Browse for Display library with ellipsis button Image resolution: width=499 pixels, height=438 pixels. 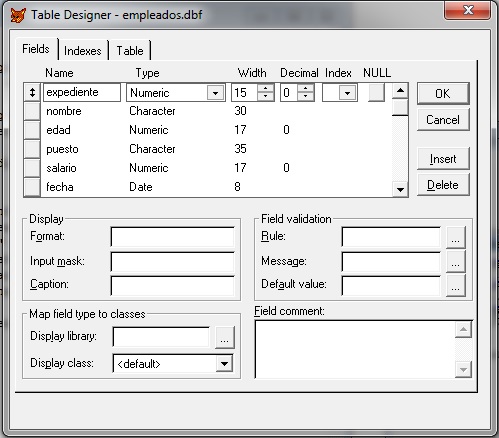pyautogui.click(x=225, y=337)
